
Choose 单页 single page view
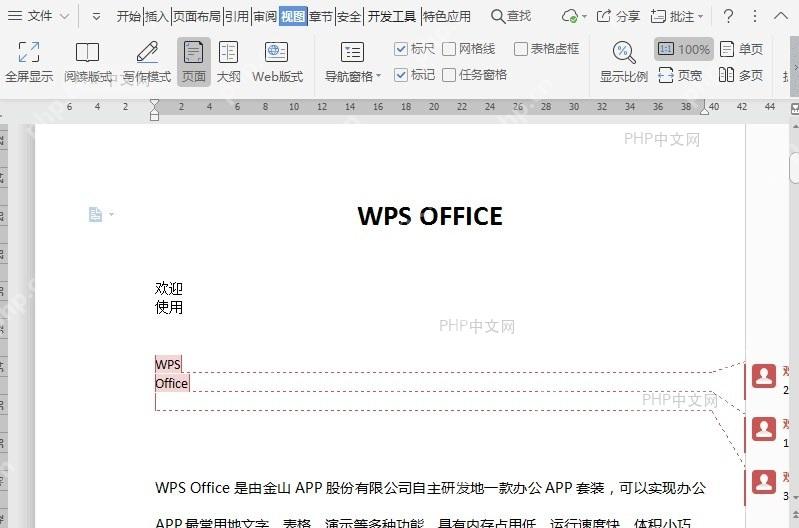(741, 49)
